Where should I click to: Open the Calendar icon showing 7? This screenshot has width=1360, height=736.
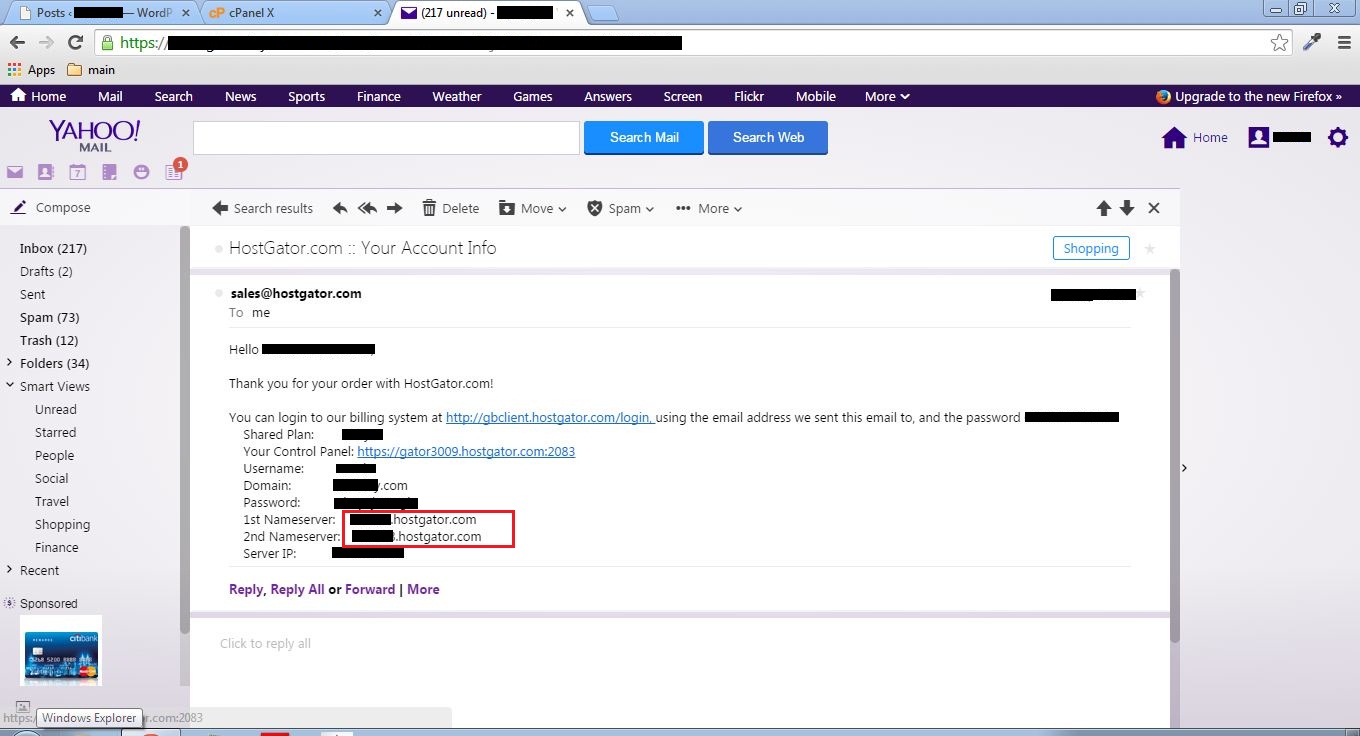[77, 172]
